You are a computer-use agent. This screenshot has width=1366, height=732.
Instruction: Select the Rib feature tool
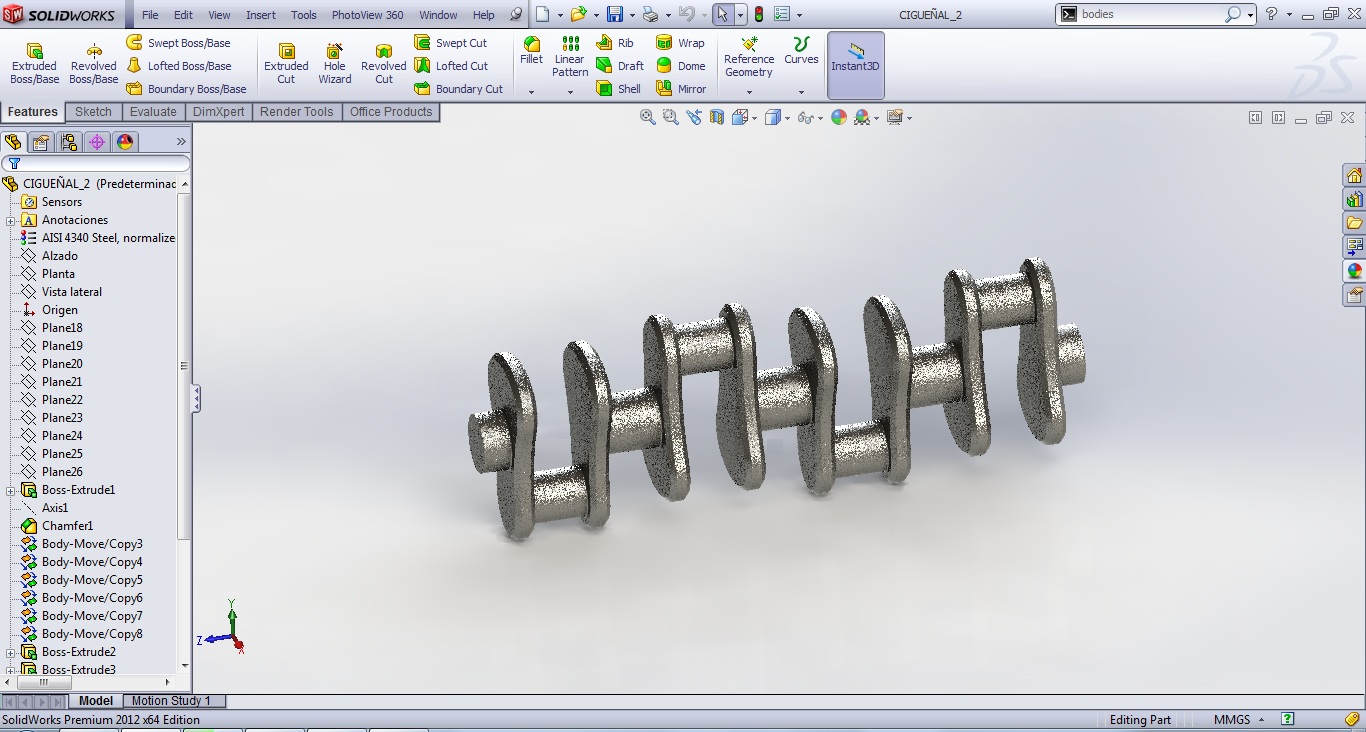point(615,43)
